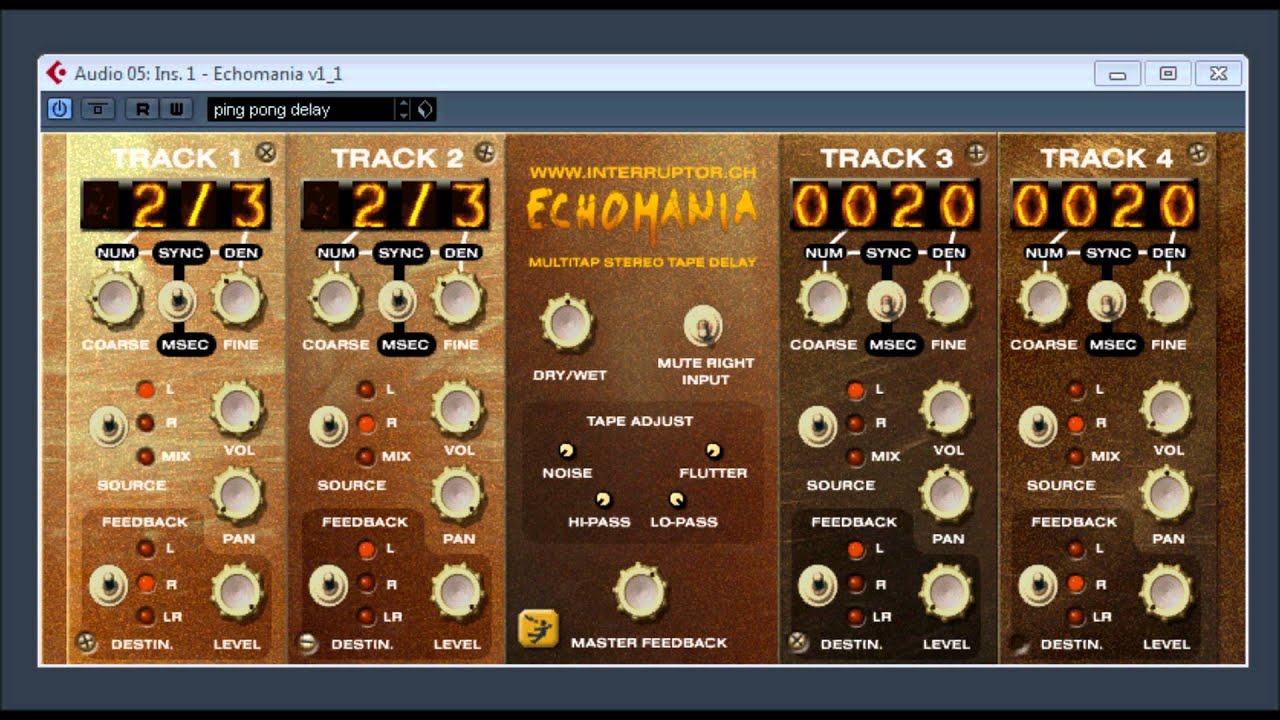
Task: Flip the Track 4 SOURCE selector switch
Action: point(1037,427)
